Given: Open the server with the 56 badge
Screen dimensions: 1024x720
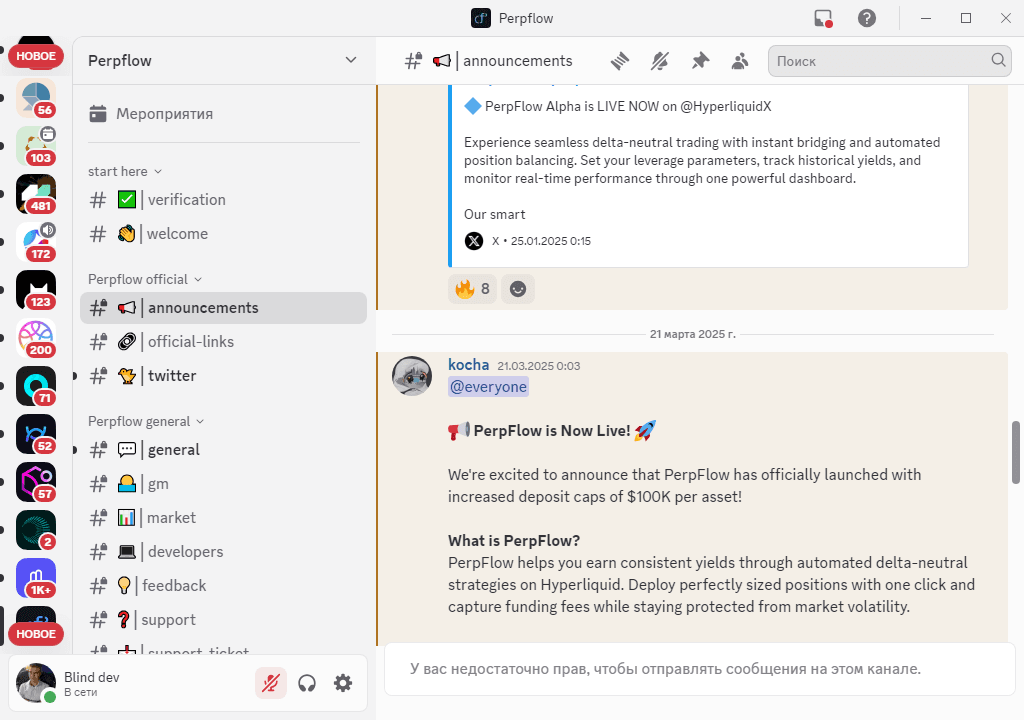Looking at the screenshot, I should click(36, 98).
